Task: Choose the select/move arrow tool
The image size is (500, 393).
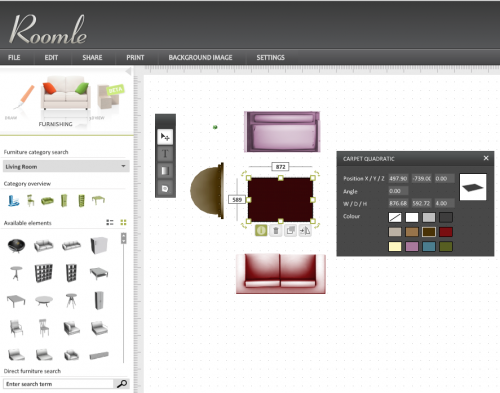Action: pyautogui.click(x=165, y=137)
